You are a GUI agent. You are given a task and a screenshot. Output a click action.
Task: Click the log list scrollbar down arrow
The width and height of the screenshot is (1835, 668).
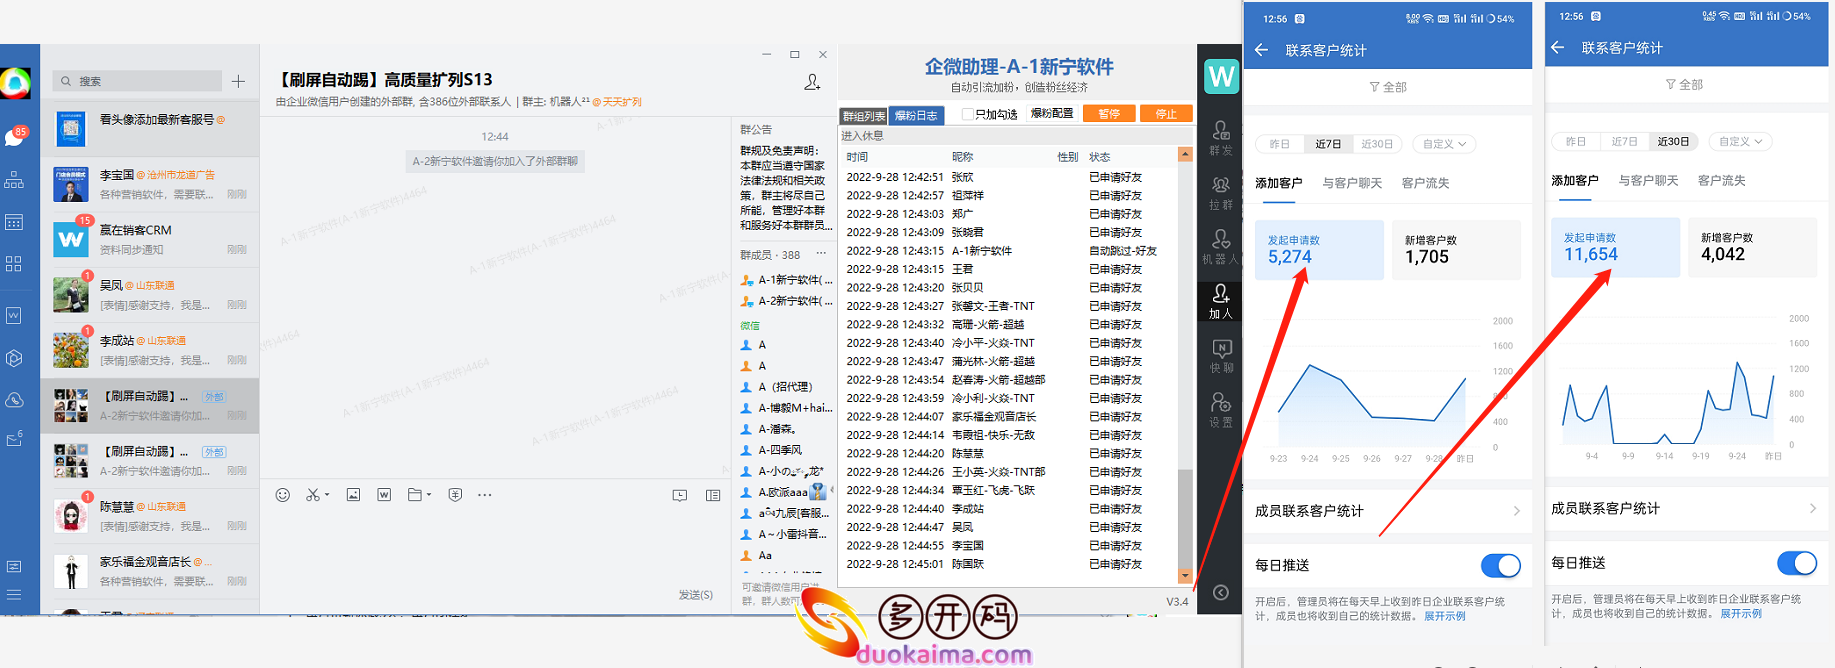(1185, 576)
